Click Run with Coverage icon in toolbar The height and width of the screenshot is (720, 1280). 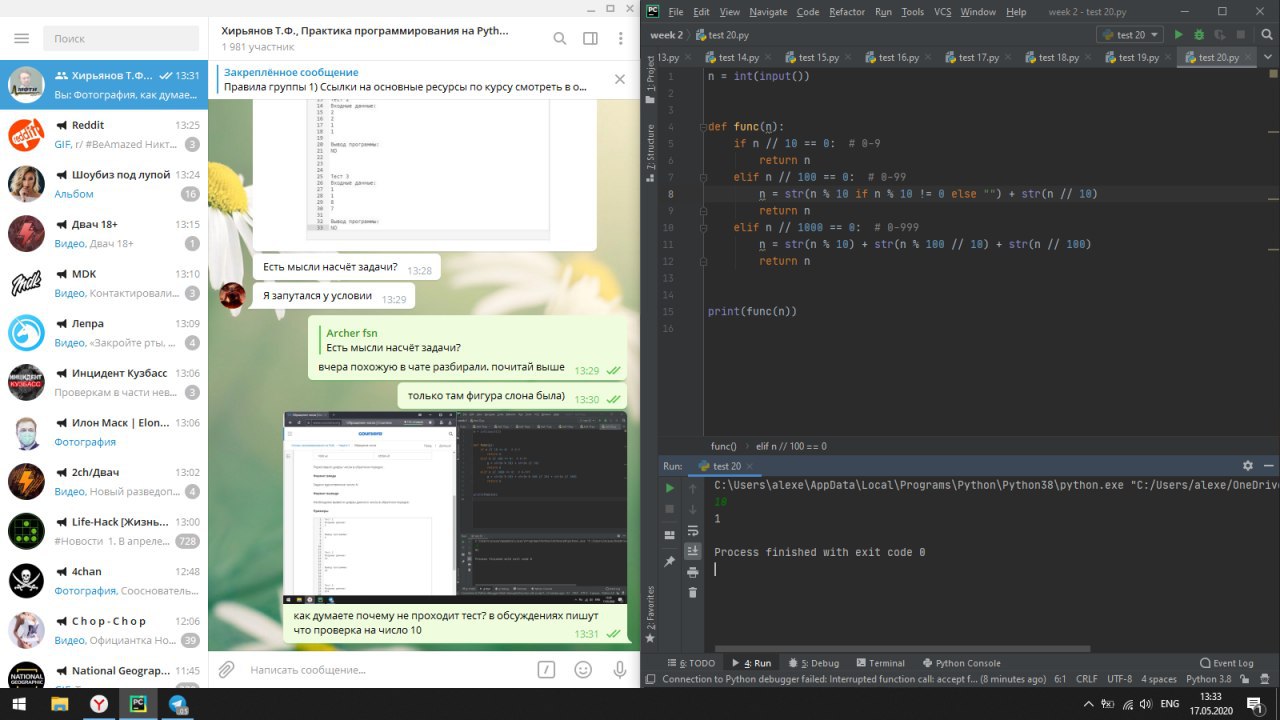pos(1220,35)
